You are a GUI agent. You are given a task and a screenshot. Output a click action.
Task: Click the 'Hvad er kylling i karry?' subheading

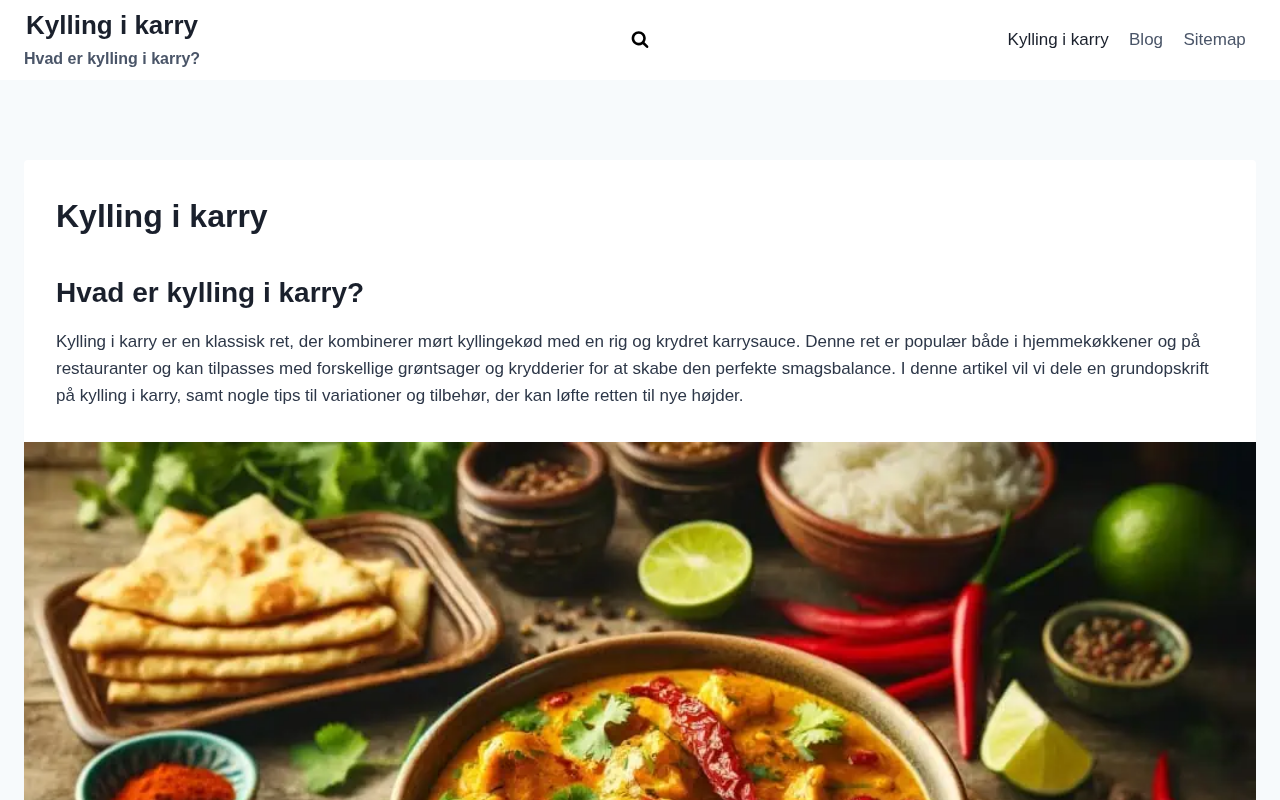(x=210, y=293)
